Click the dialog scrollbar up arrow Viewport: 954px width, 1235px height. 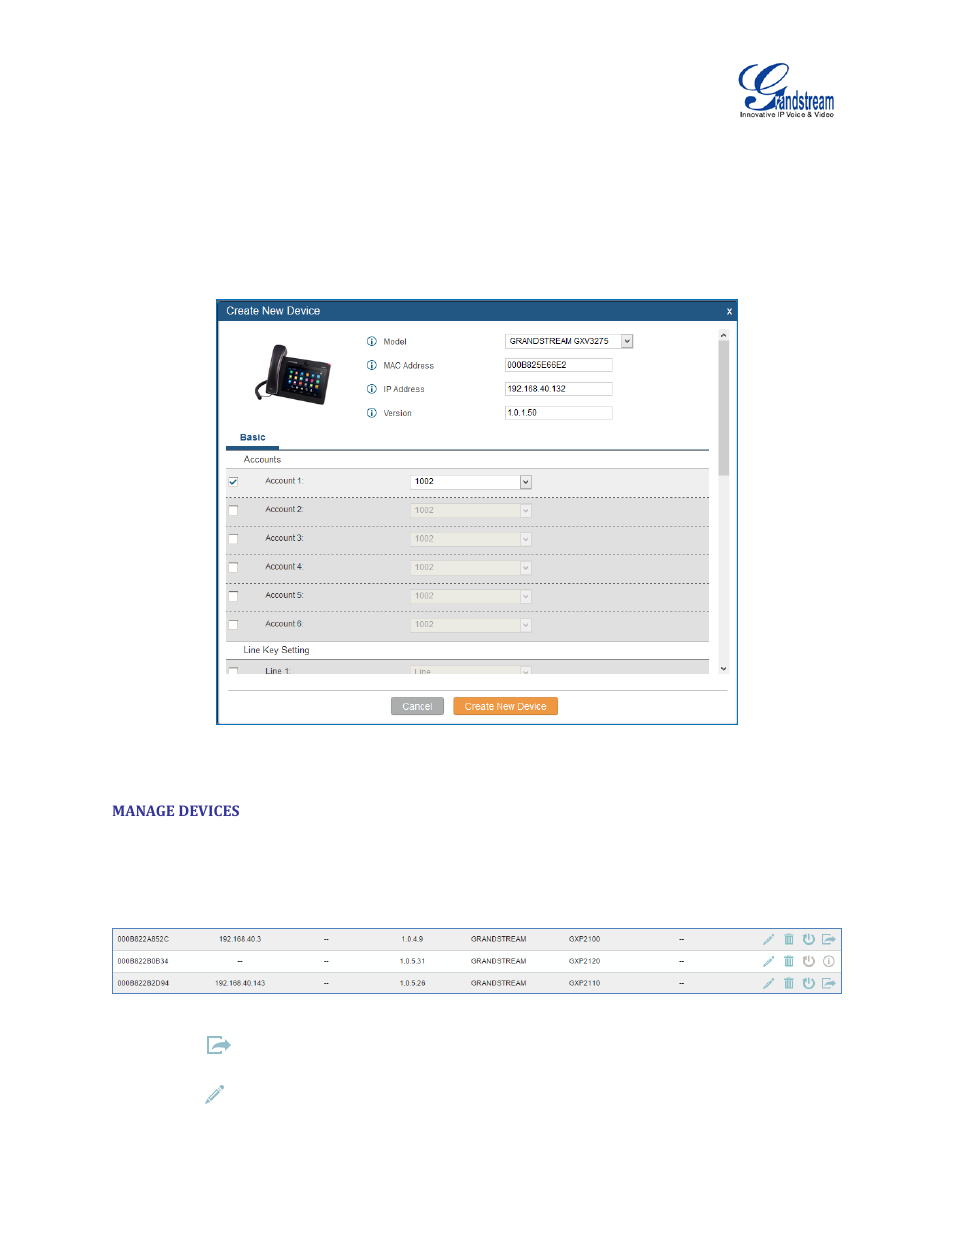(x=724, y=335)
